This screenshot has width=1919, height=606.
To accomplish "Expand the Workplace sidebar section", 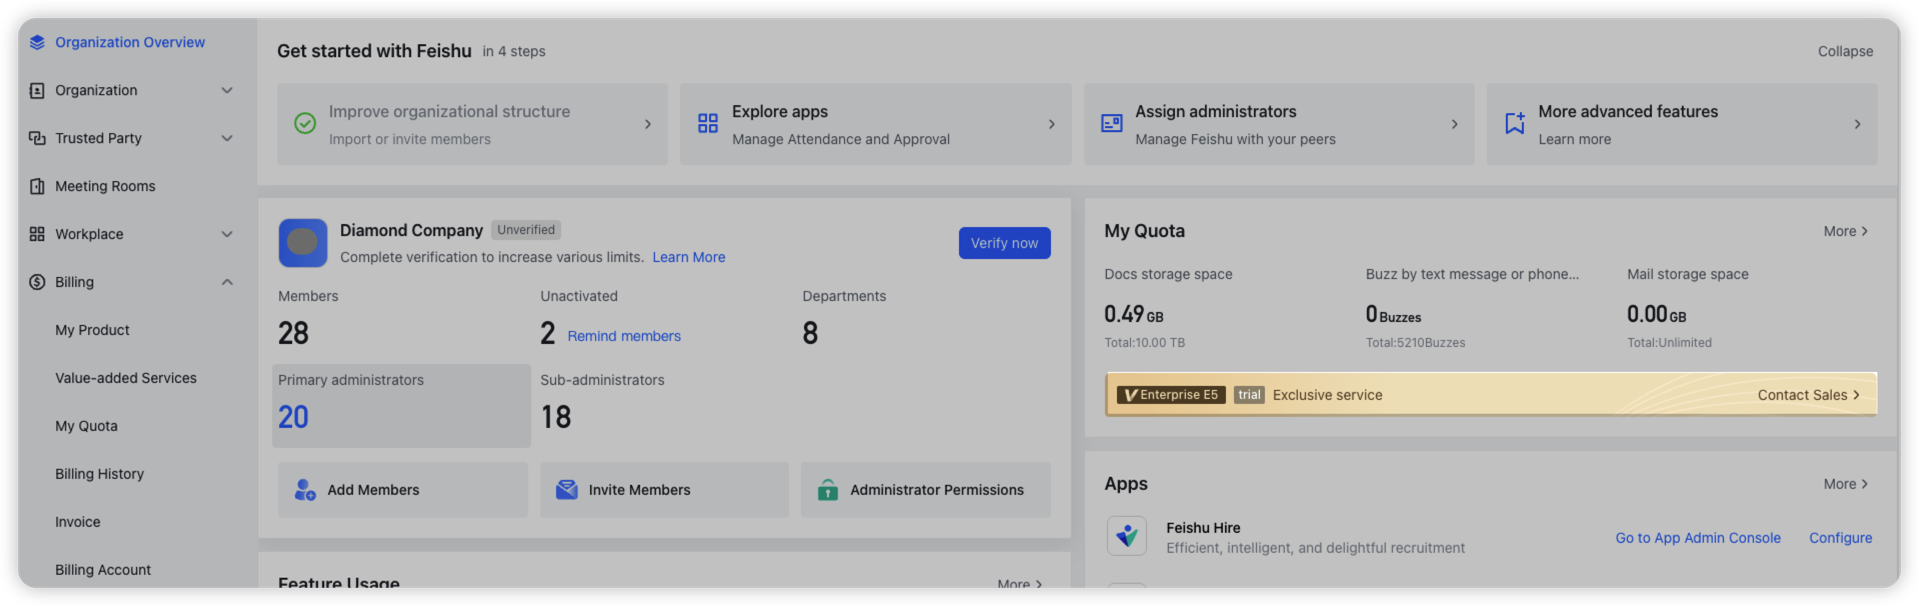I will click(x=227, y=234).
